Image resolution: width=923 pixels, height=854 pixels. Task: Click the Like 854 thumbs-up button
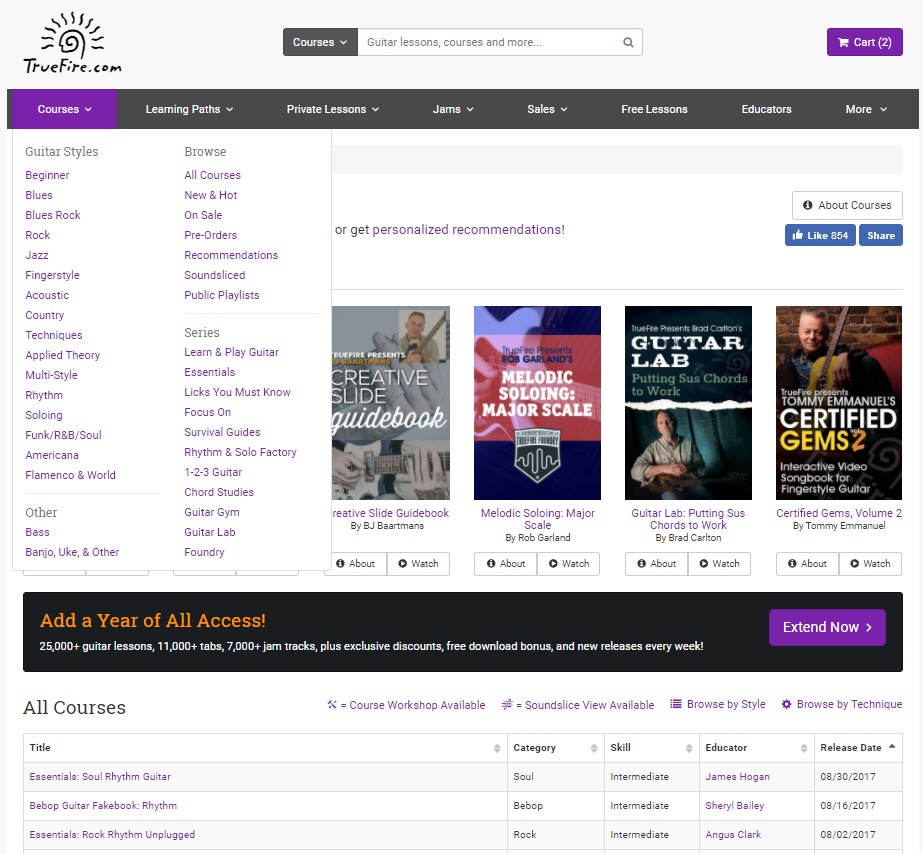(820, 235)
